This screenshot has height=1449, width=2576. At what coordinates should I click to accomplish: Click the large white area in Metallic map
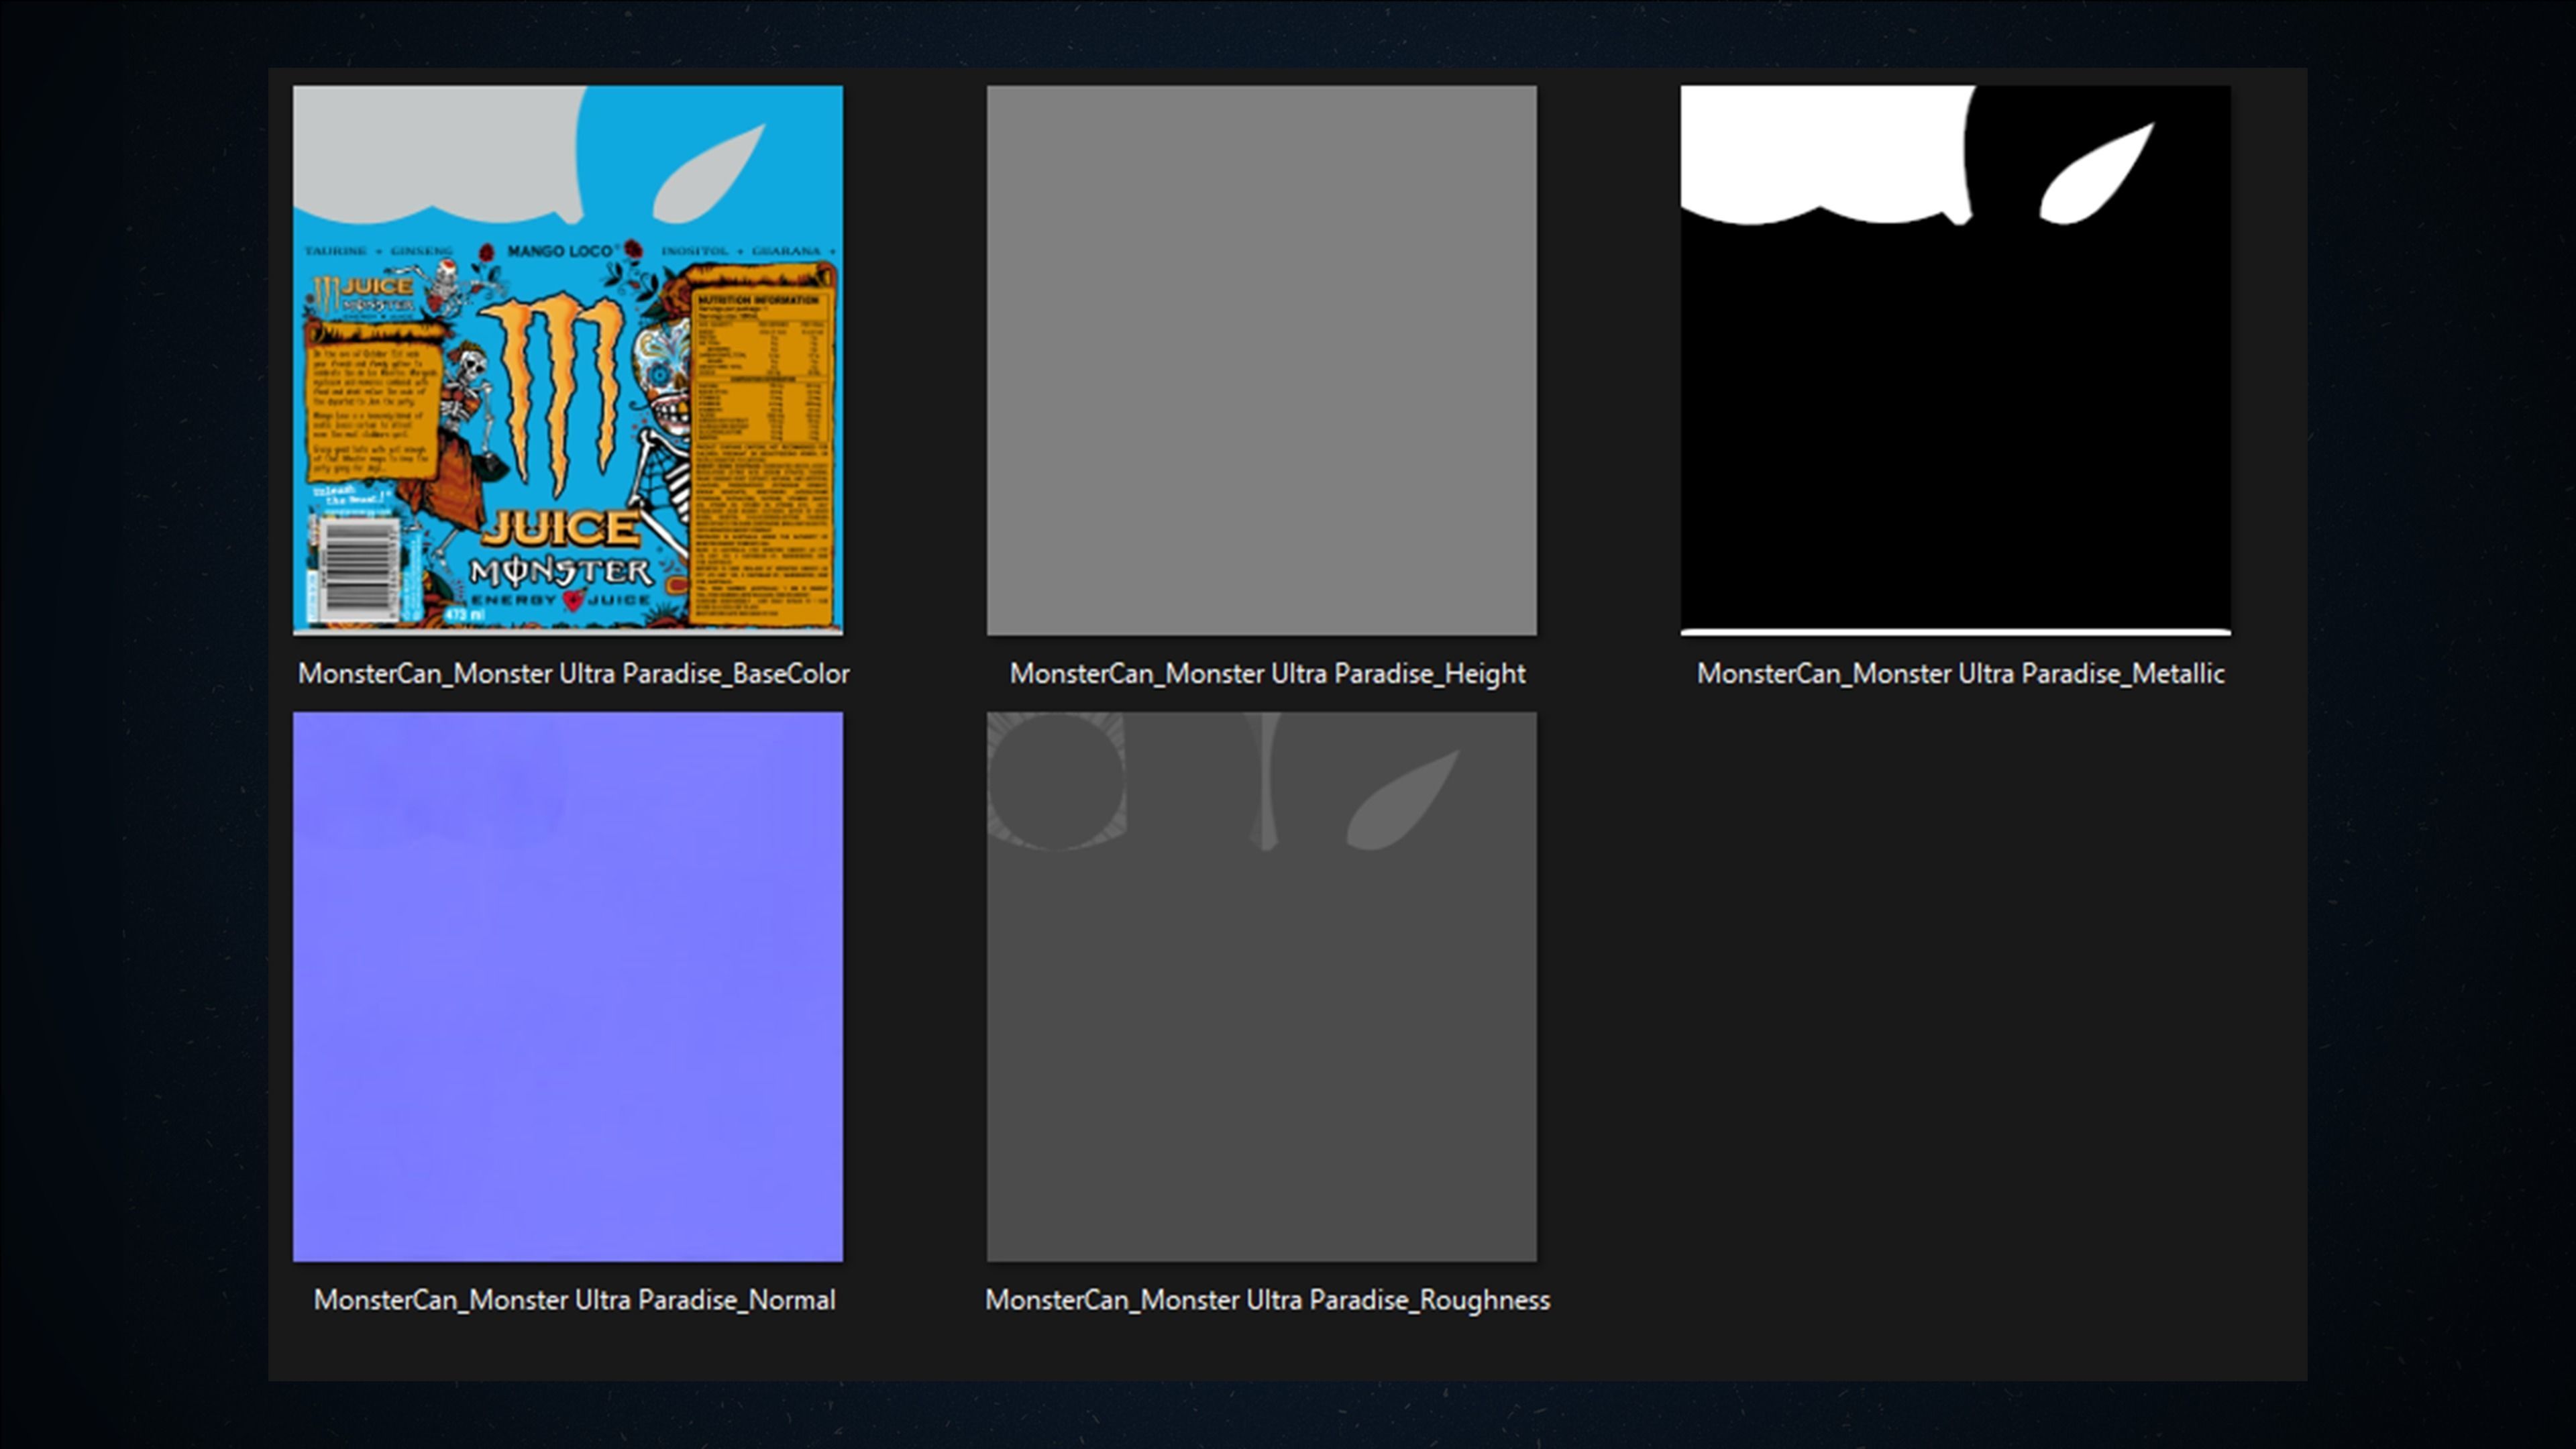[x=1820, y=150]
